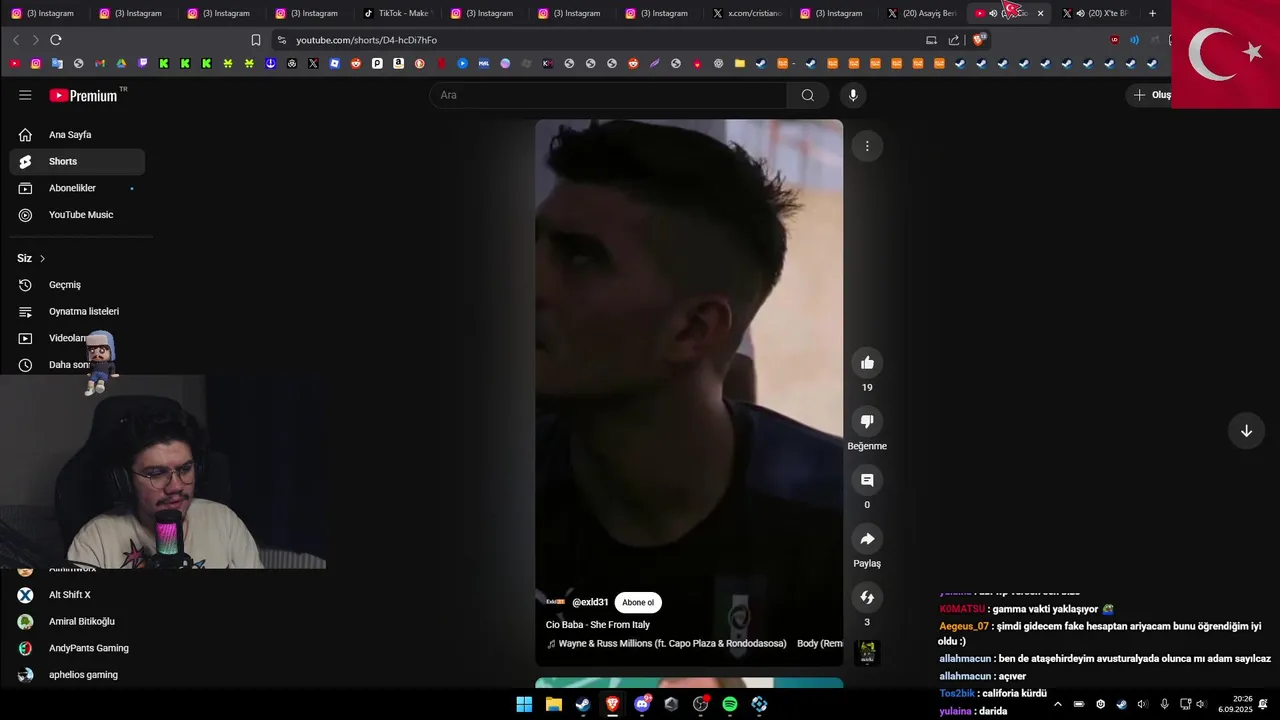Expand the Siz section chevron
Screen dimensions: 1280x720
[42, 258]
